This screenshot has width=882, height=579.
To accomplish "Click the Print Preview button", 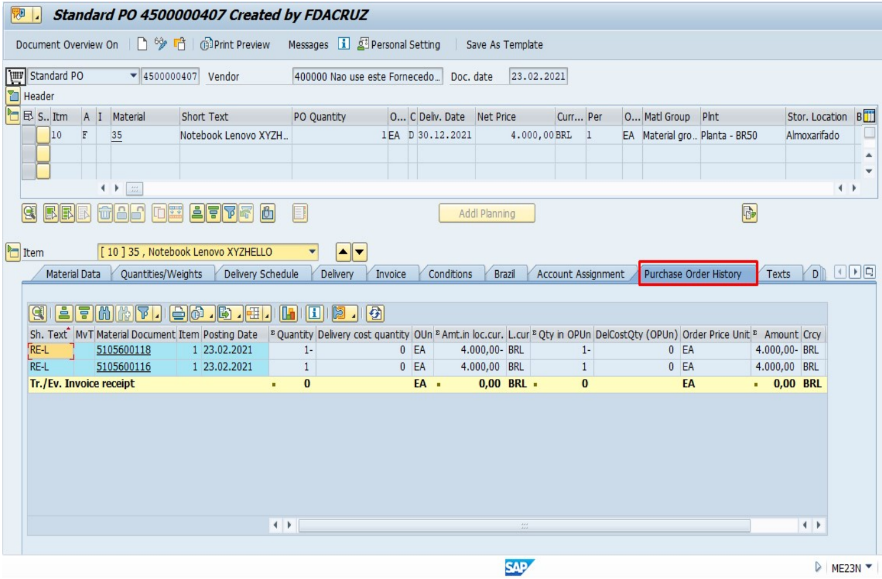I will pyautogui.click(x=235, y=44).
